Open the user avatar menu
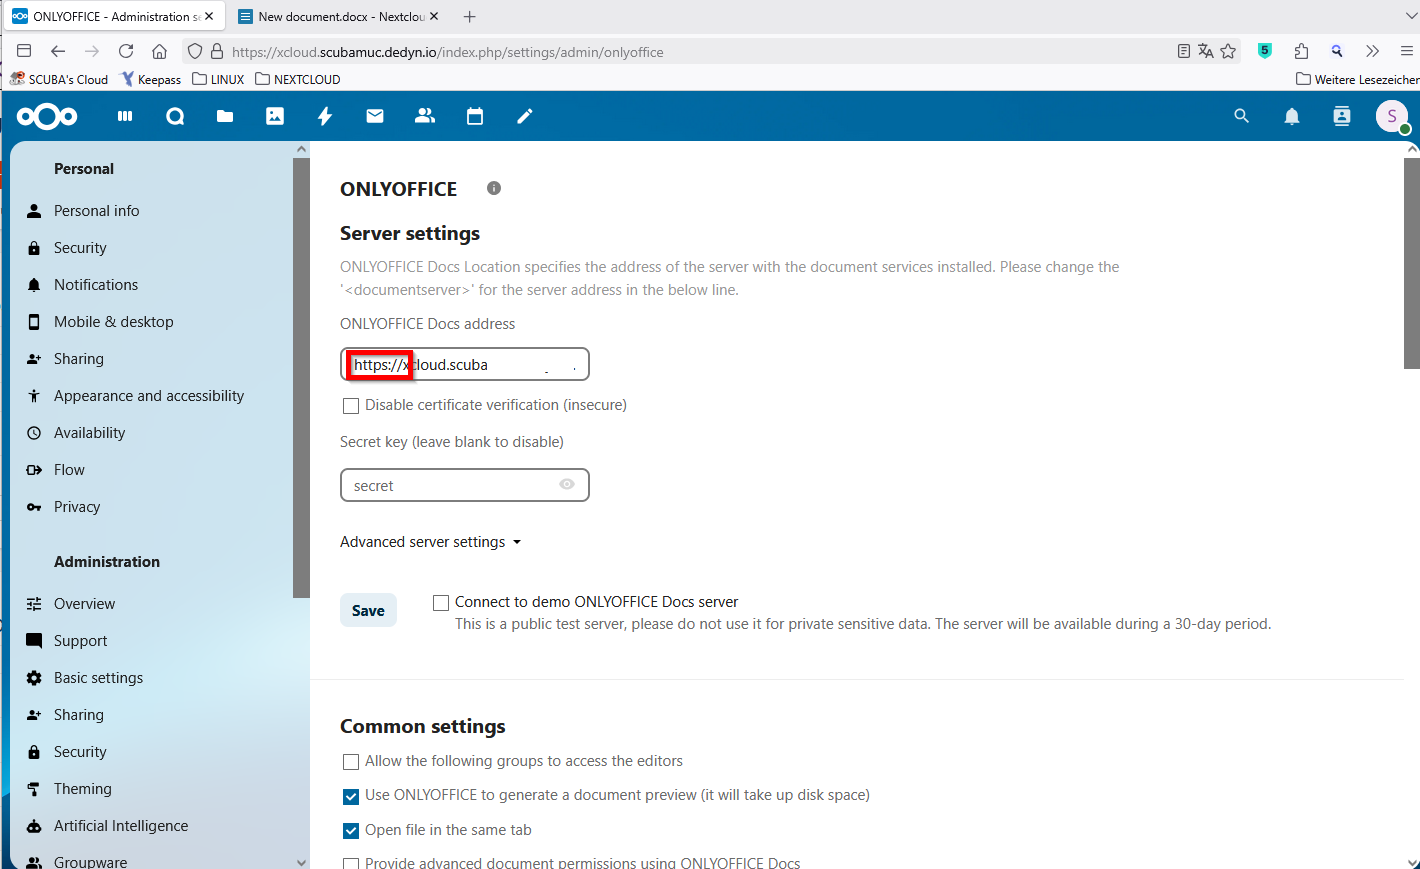Image resolution: width=1420 pixels, height=869 pixels. coord(1392,117)
